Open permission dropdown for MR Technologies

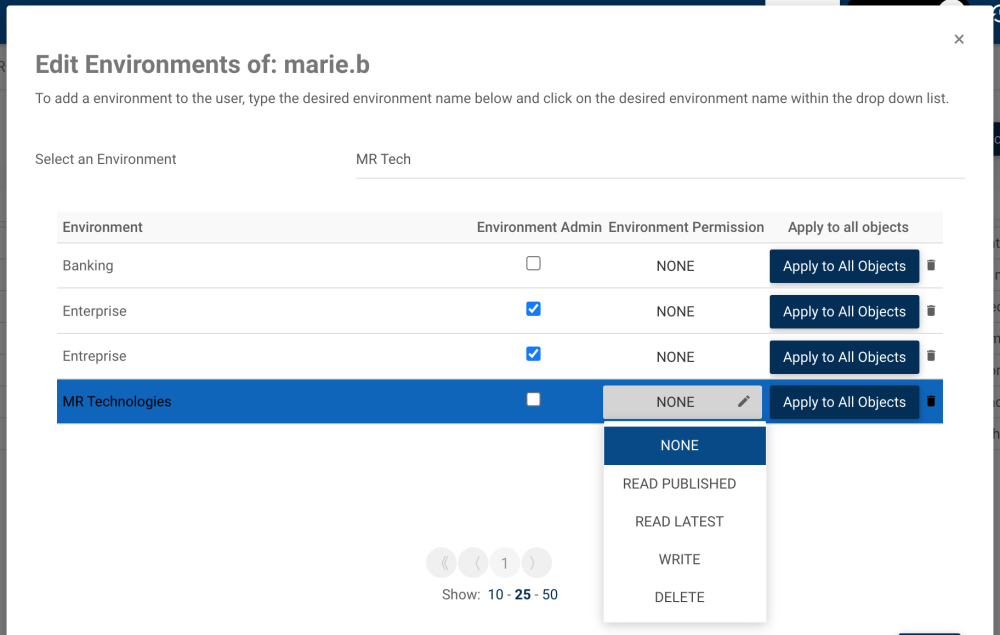676,402
